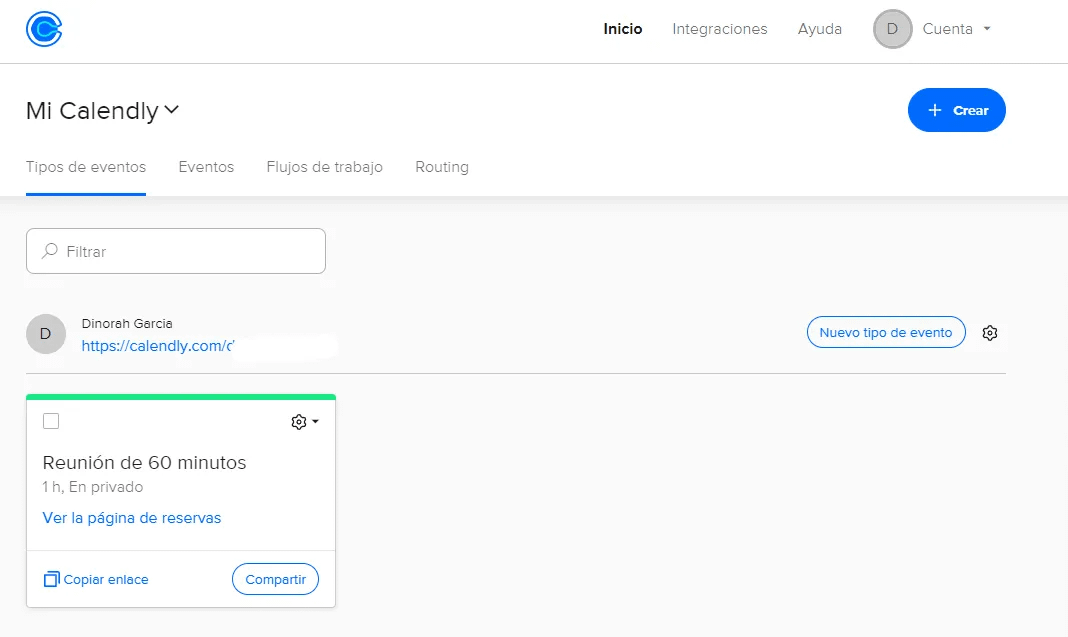Click the Calendly logo icon
The width and height of the screenshot is (1068, 637).
point(44,29)
